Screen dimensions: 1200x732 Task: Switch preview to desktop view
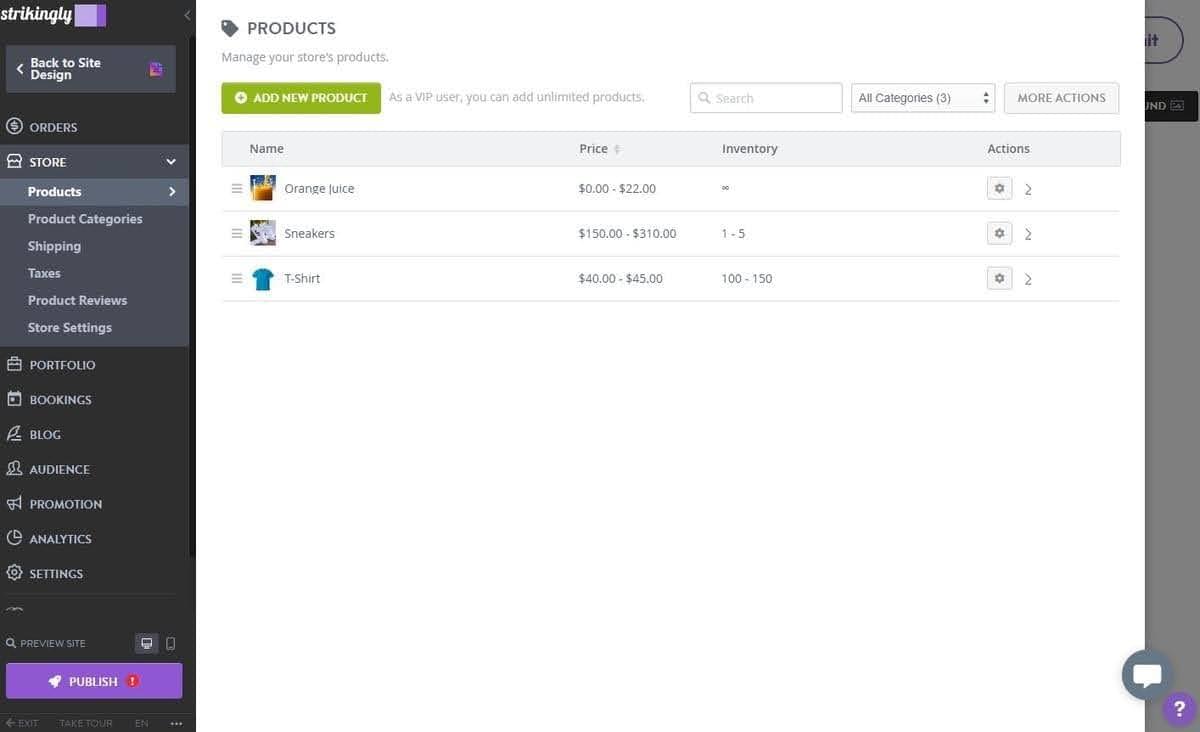[x=146, y=643]
